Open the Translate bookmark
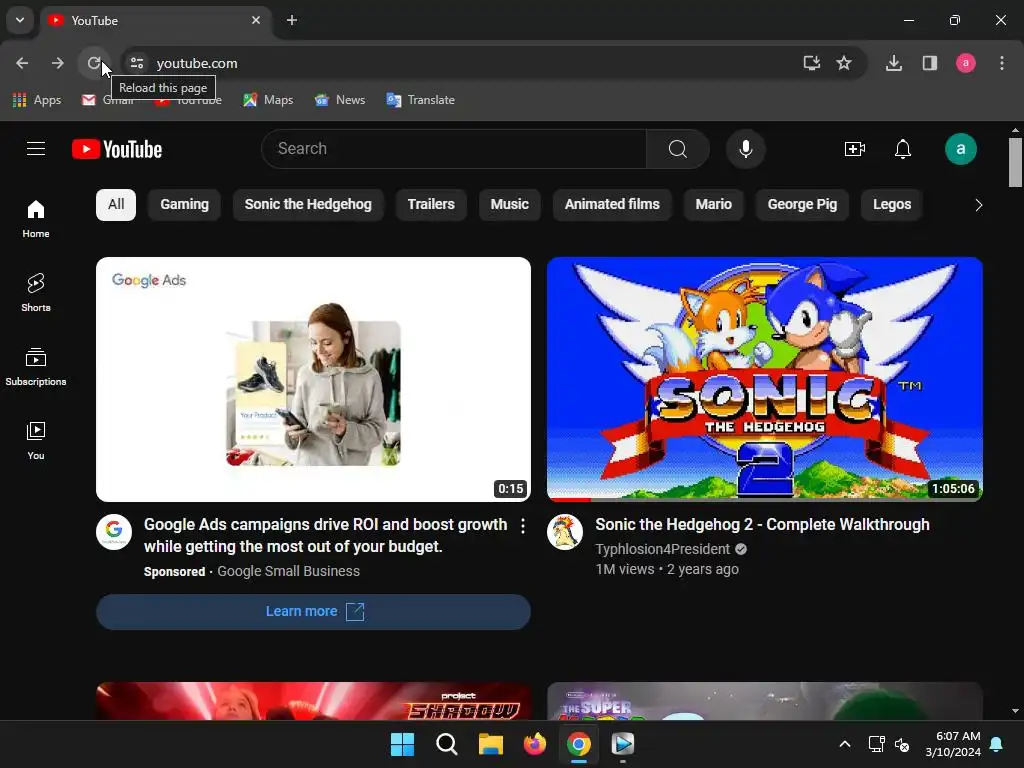The height and width of the screenshot is (768, 1024). 421,100
